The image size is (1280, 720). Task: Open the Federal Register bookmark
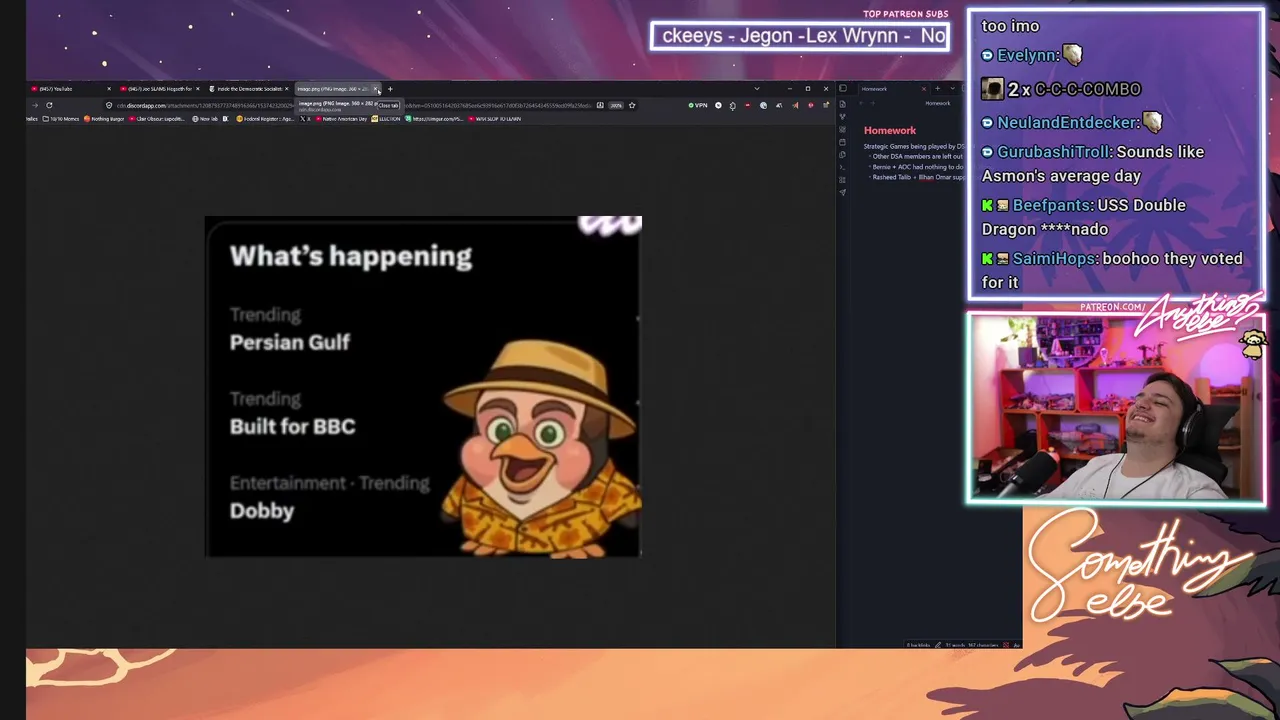pos(265,119)
